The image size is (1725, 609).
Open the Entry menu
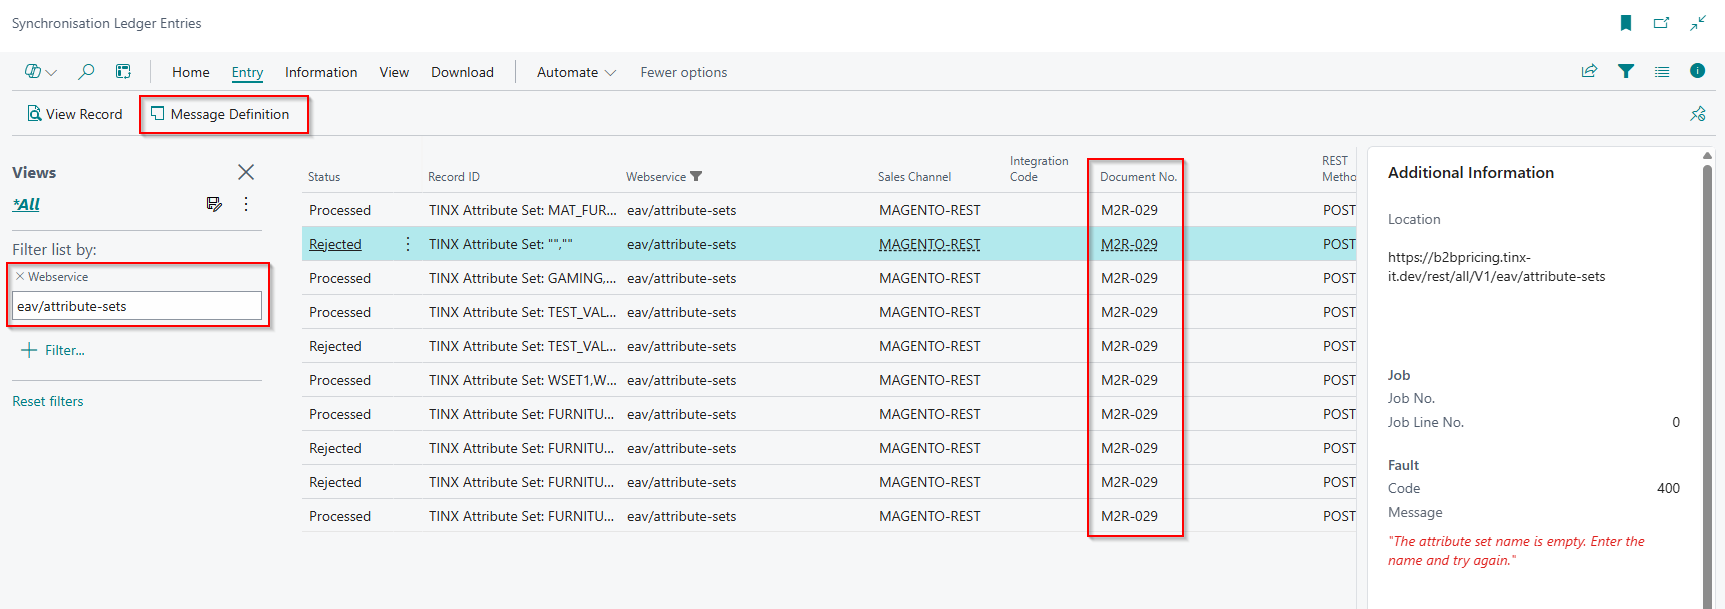pos(247,72)
